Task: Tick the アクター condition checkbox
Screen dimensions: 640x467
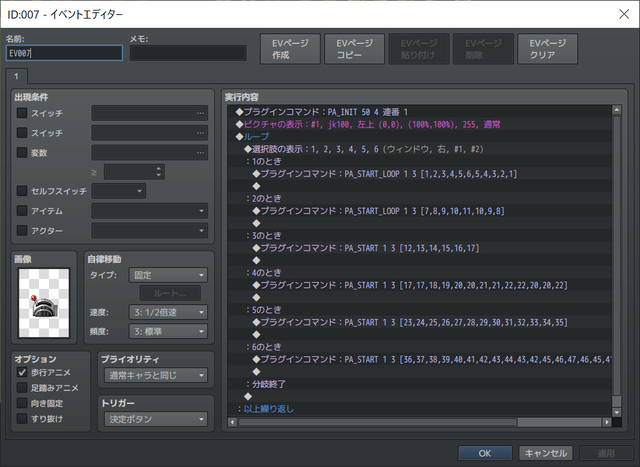Action: (22, 230)
